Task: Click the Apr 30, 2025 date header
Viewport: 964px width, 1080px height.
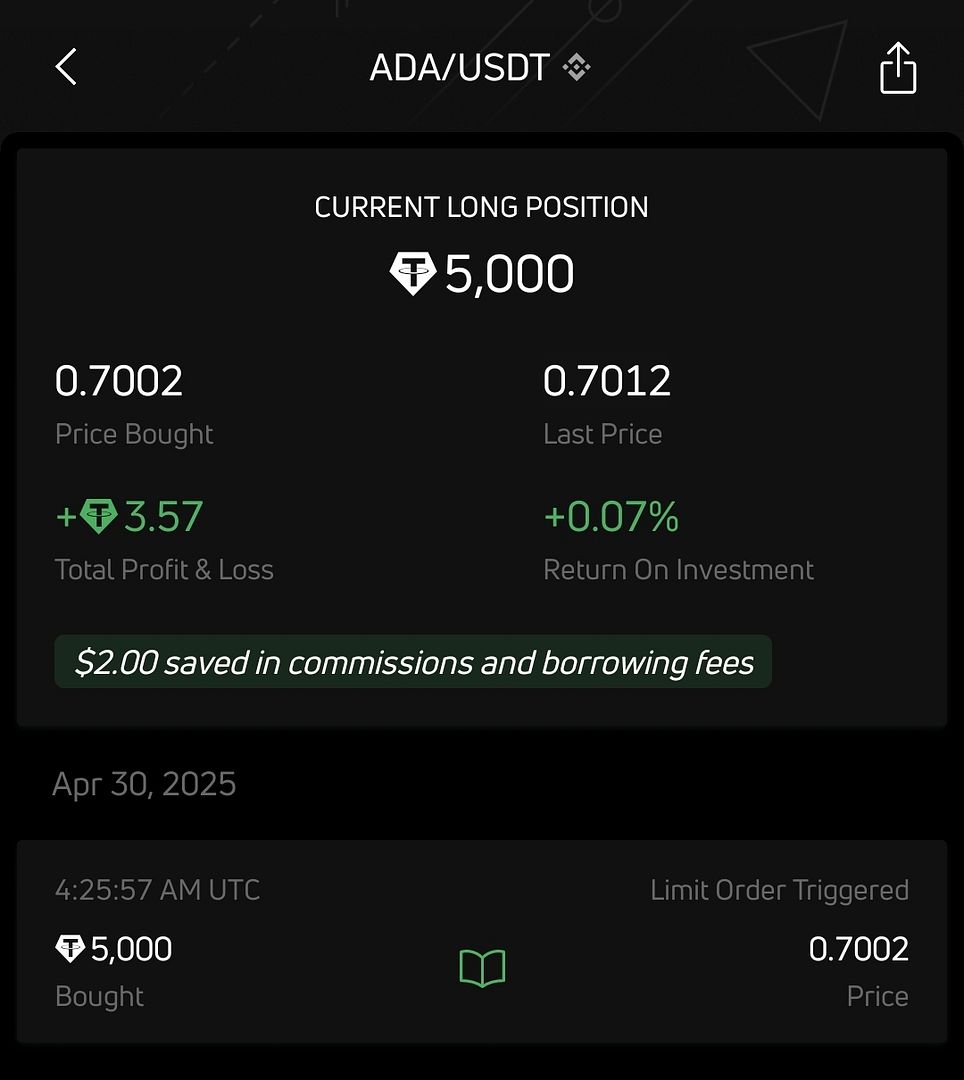Action: pos(144,784)
